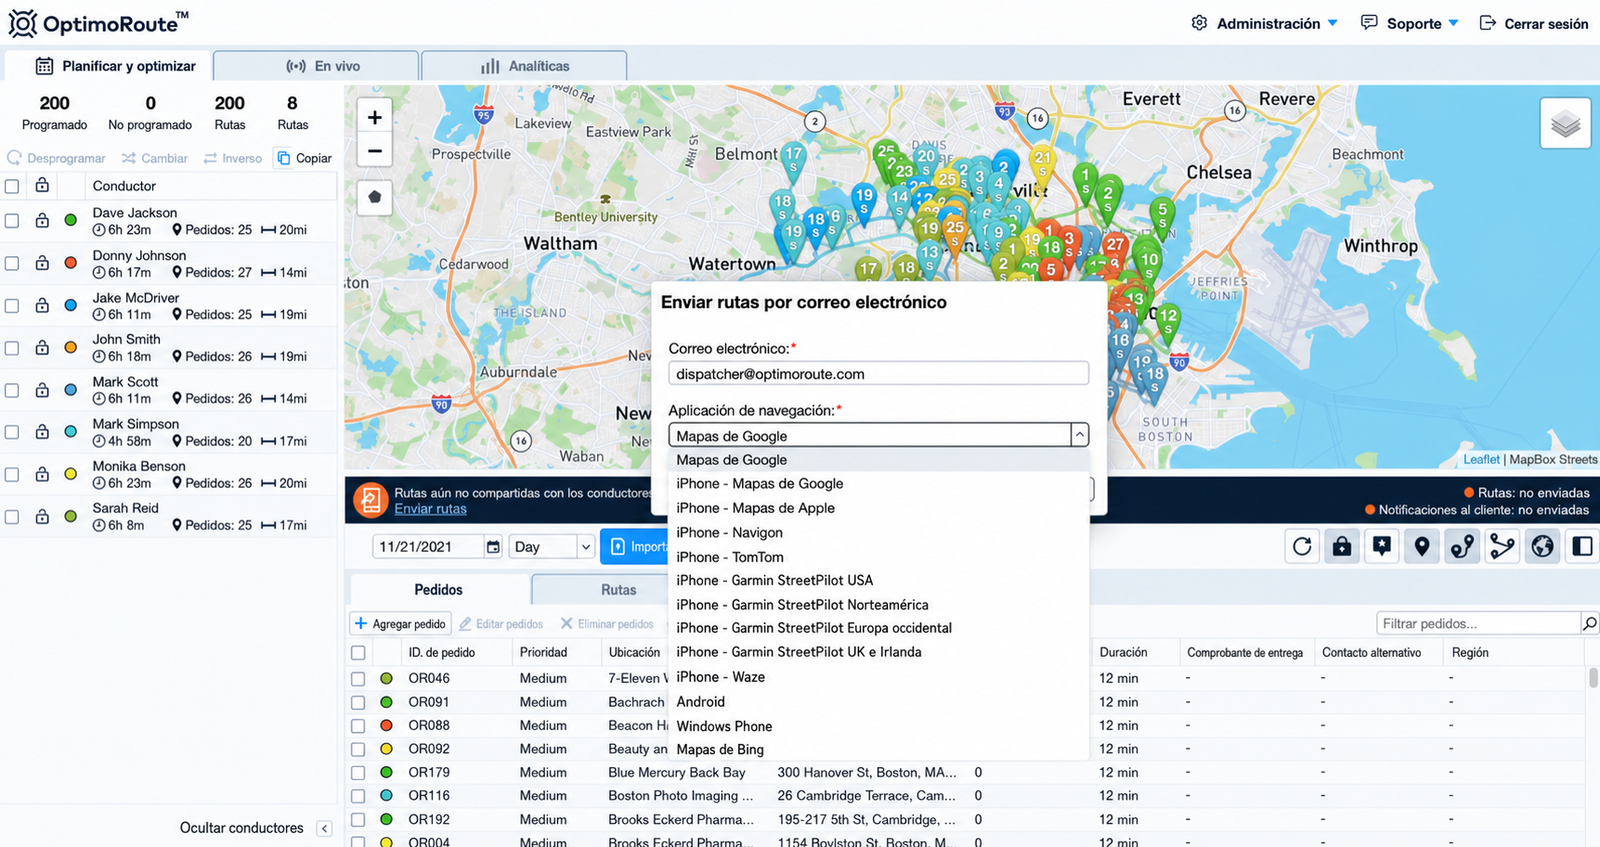Check the Mark Simpson checkbox
This screenshot has width=1600, height=847.
(12, 432)
